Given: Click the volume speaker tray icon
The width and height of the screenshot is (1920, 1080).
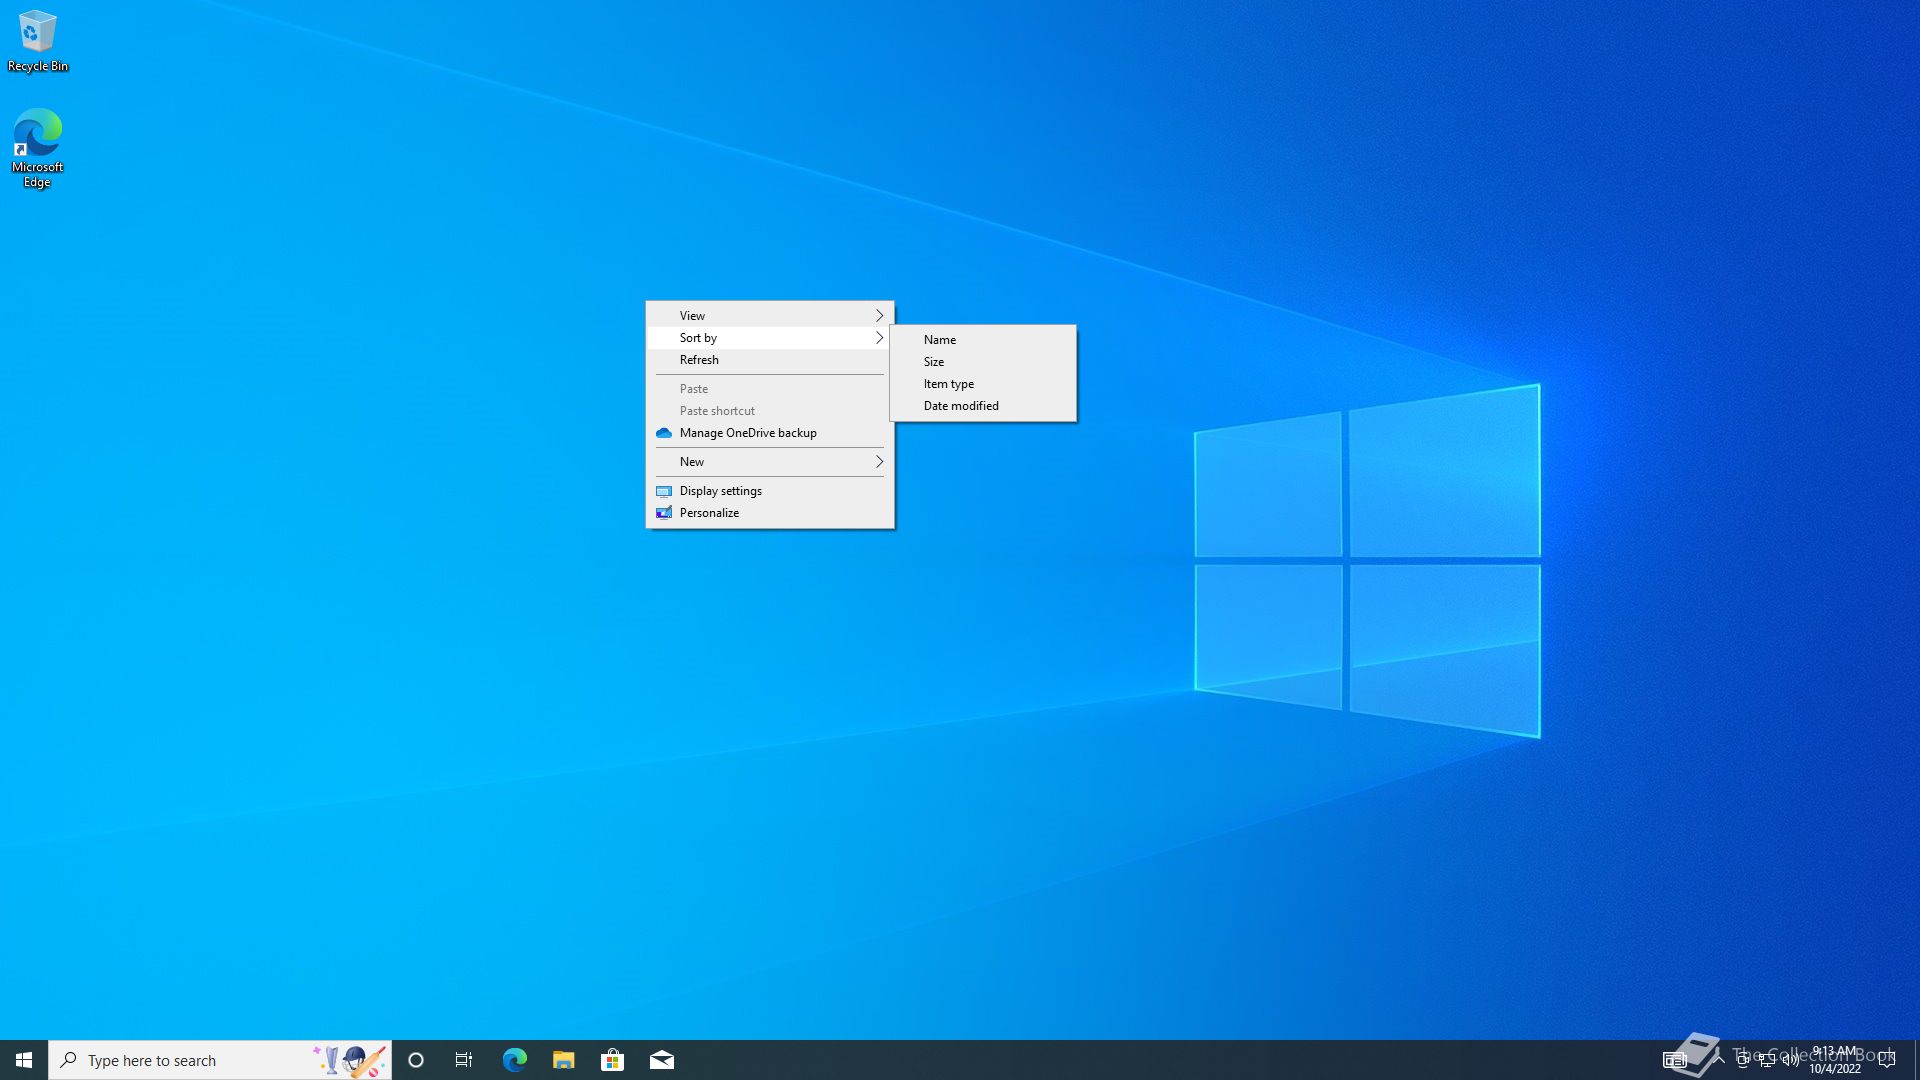Looking at the screenshot, I should [1790, 1060].
